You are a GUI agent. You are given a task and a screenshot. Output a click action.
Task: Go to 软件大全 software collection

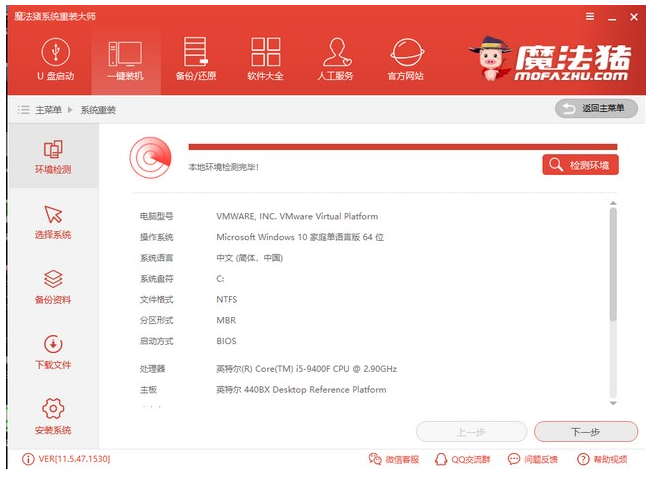click(x=265, y=59)
